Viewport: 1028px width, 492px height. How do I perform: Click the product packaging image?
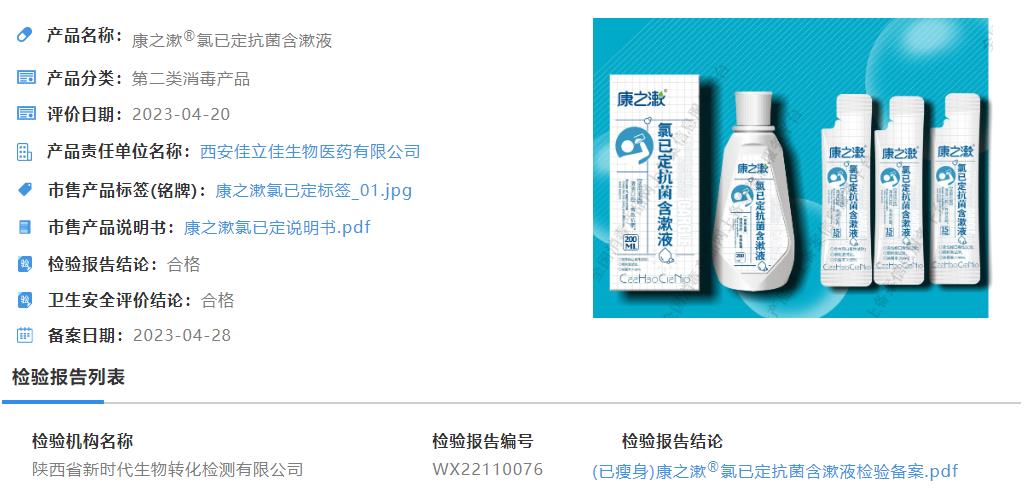coord(790,168)
